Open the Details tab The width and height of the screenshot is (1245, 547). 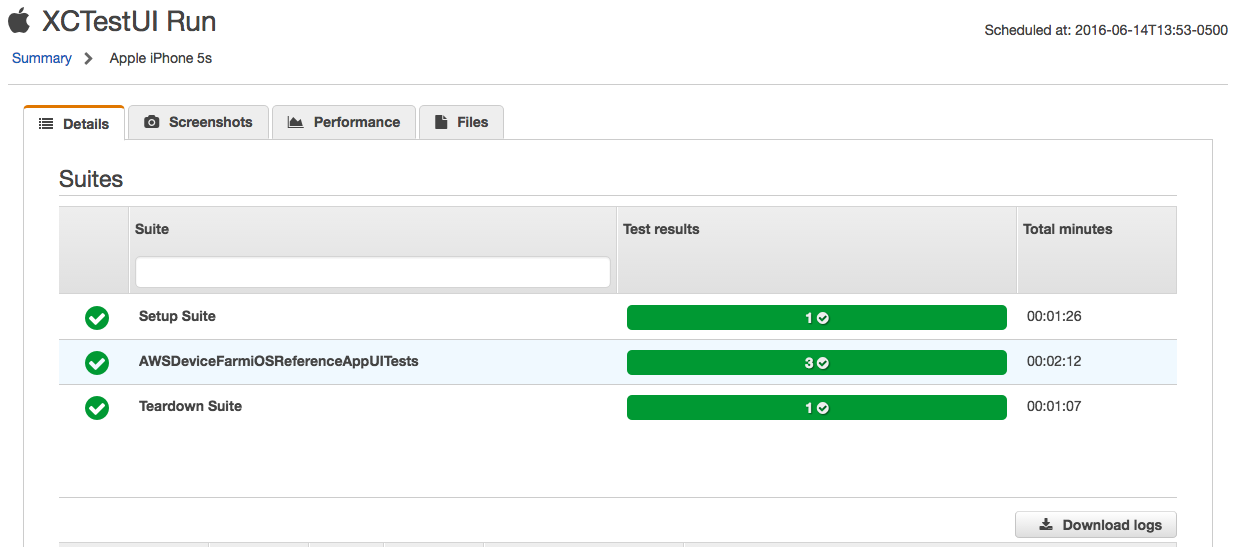click(x=74, y=123)
